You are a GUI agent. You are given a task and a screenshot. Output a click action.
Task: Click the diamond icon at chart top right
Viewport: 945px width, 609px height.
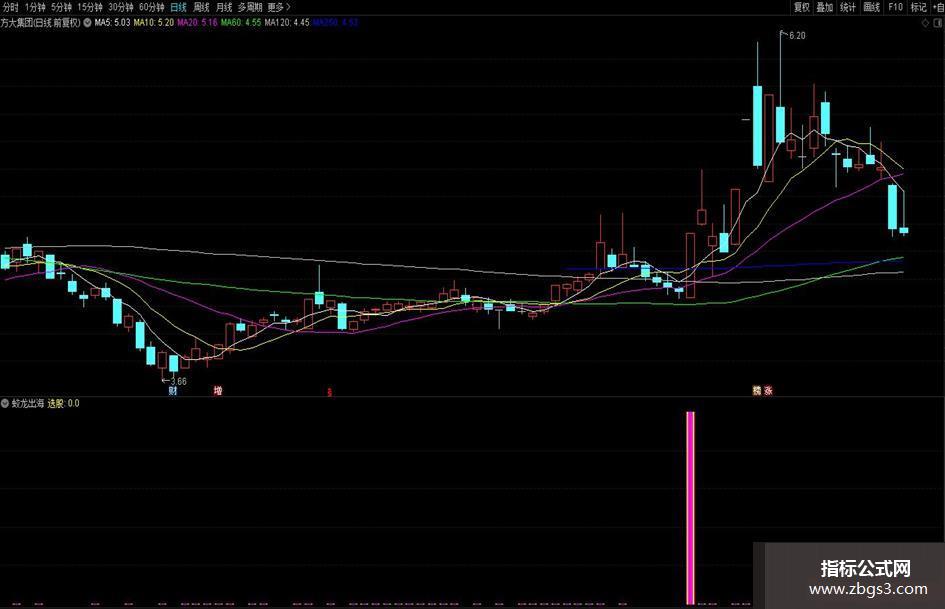[x=925, y=23]
